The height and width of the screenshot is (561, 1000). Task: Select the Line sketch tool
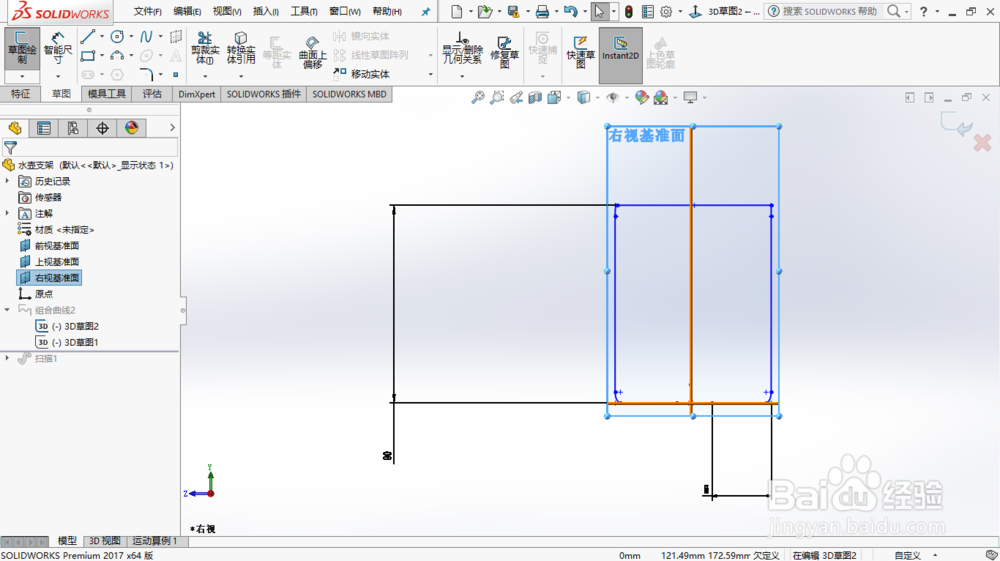coord(88,36)
